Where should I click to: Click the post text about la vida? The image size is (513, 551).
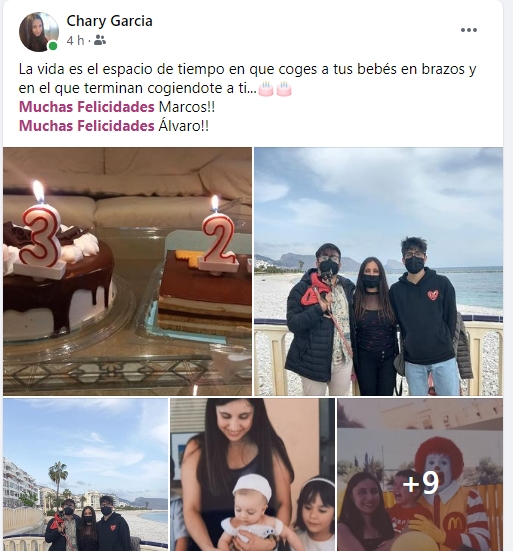pos(247,79)
